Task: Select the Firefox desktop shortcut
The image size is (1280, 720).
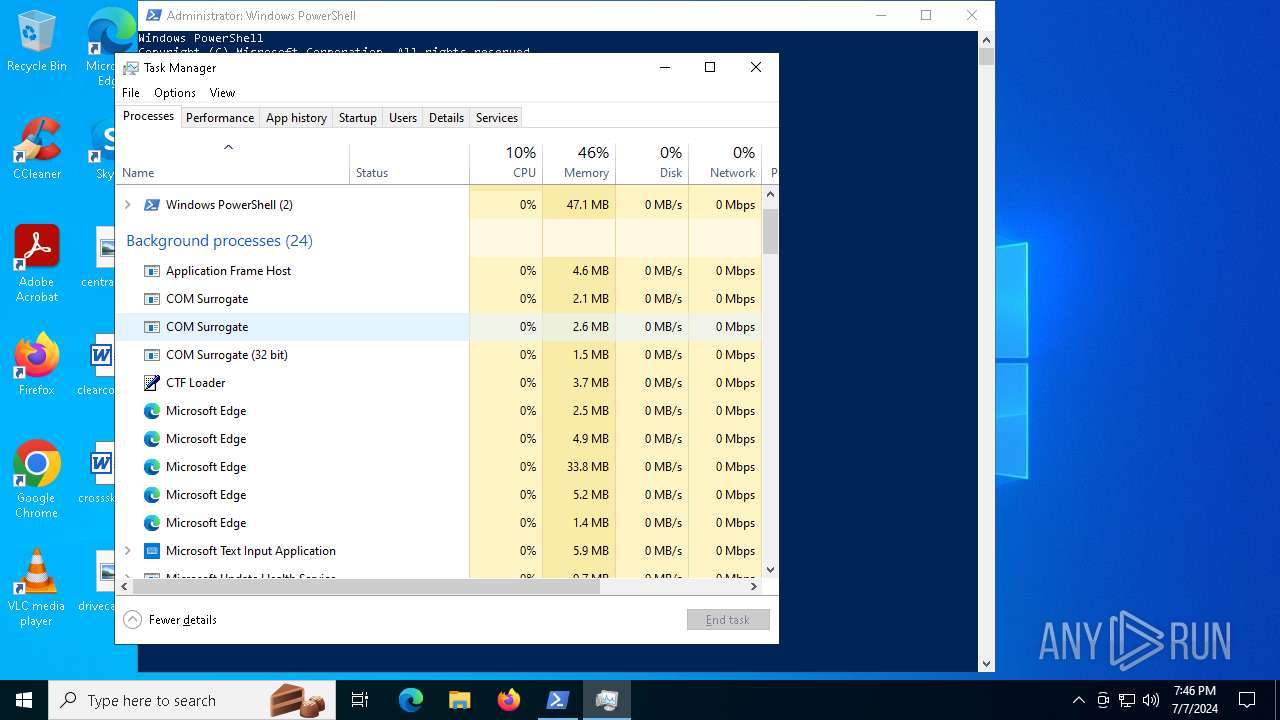Action: [37, 365]
